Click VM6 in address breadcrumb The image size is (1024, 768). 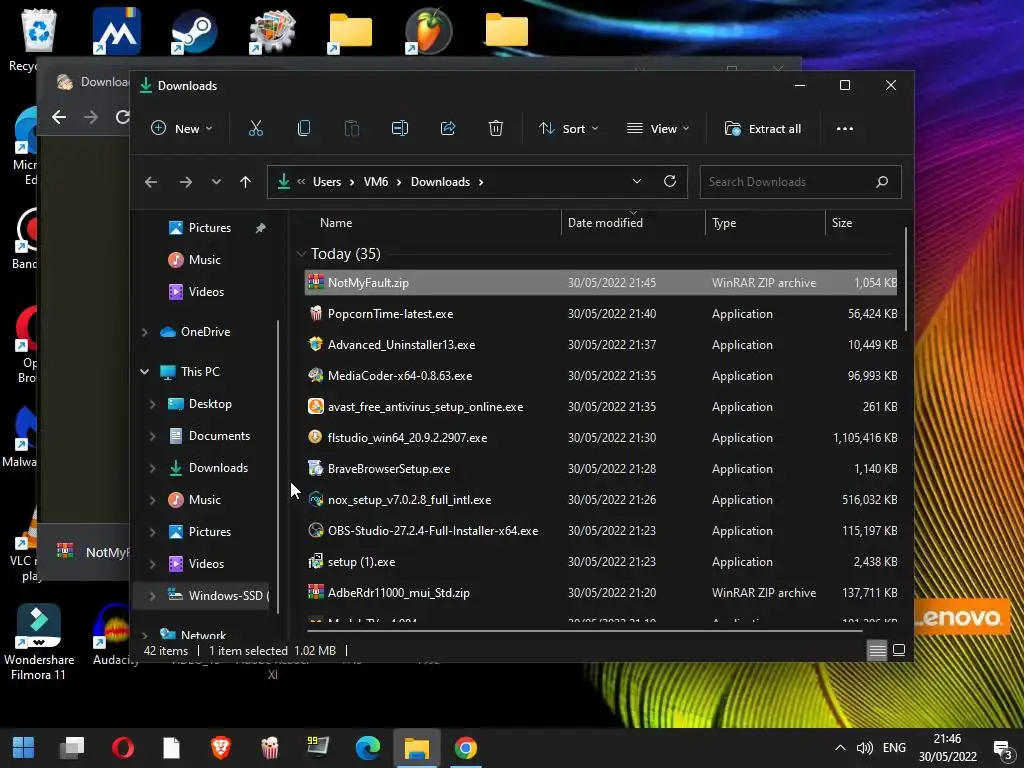click(376, 182)
